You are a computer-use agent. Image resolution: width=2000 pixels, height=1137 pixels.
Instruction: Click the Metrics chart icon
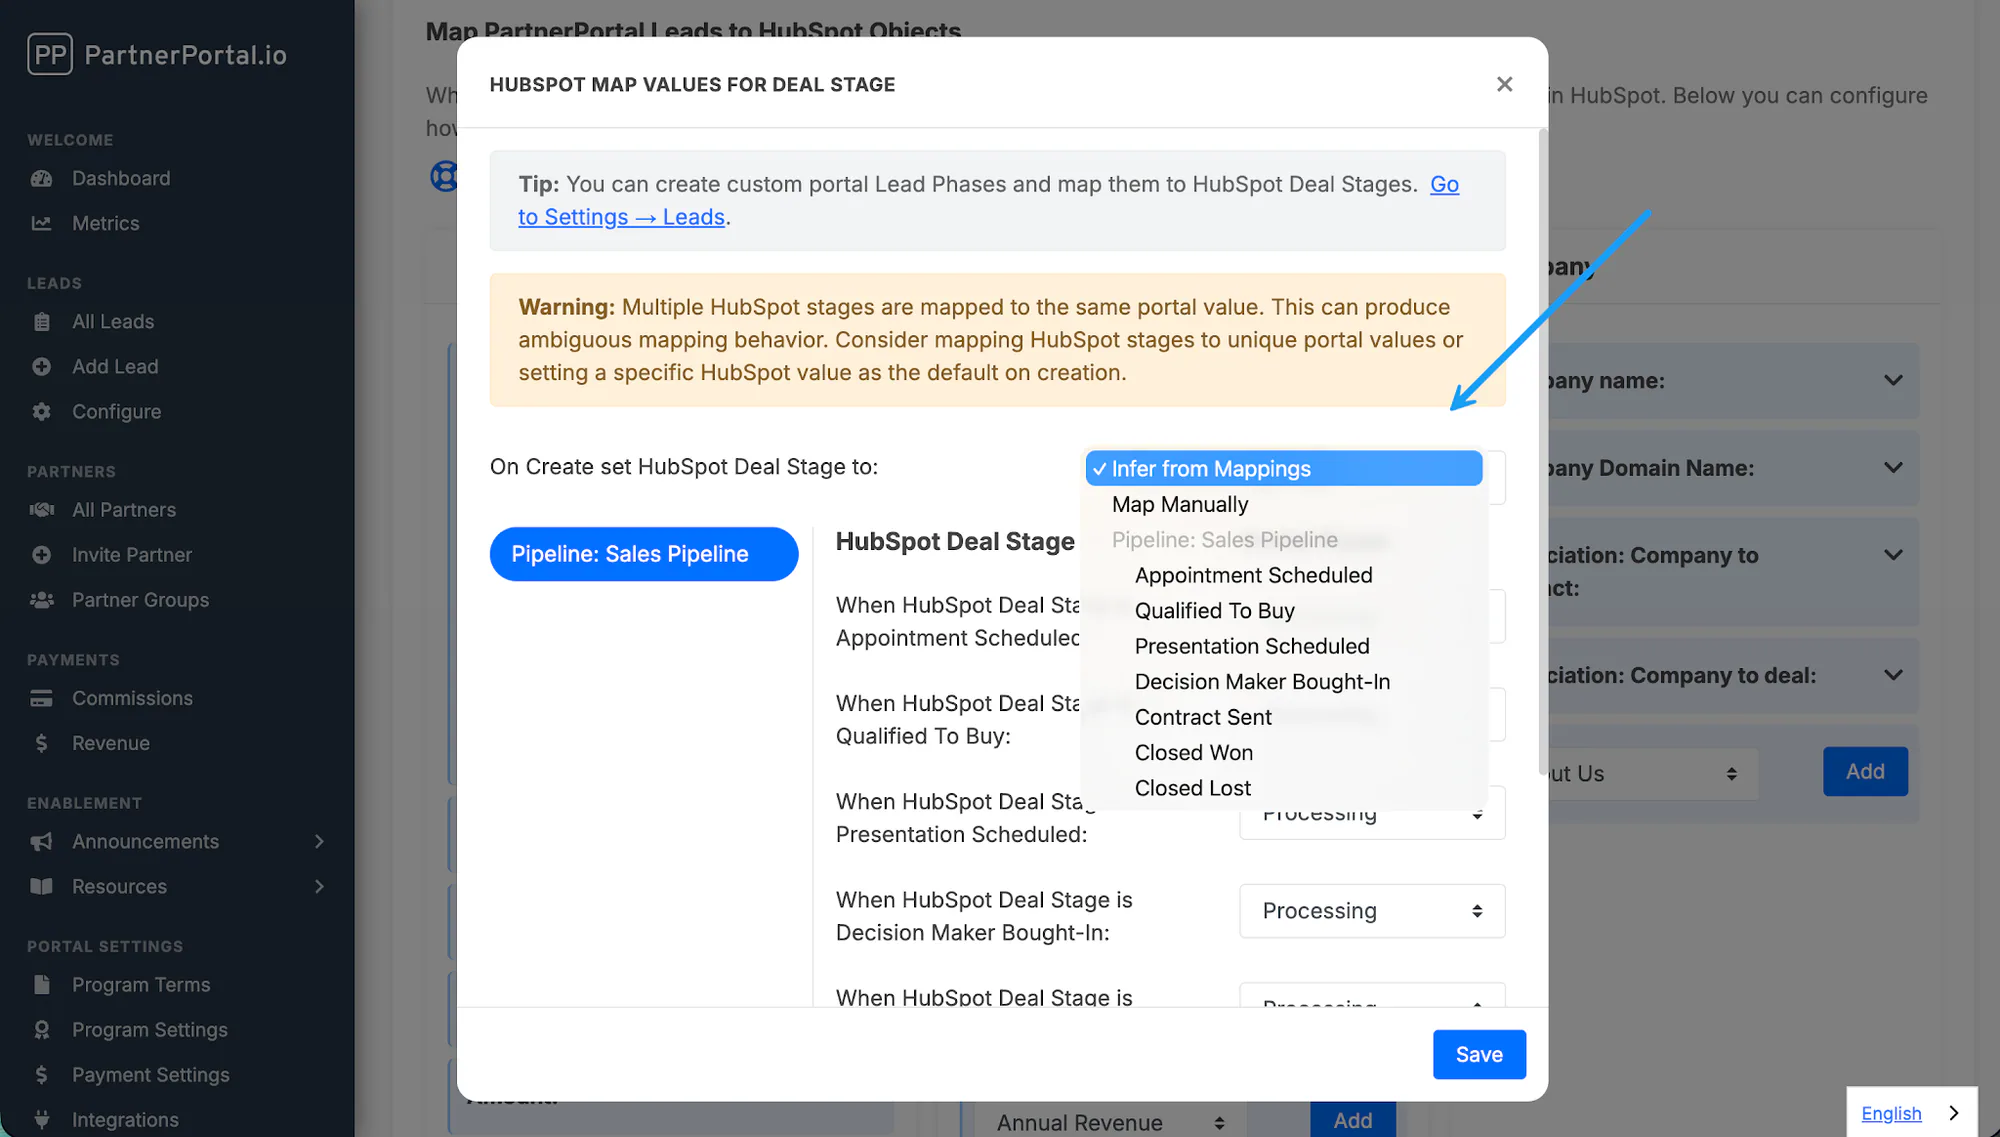coord(41,223)
